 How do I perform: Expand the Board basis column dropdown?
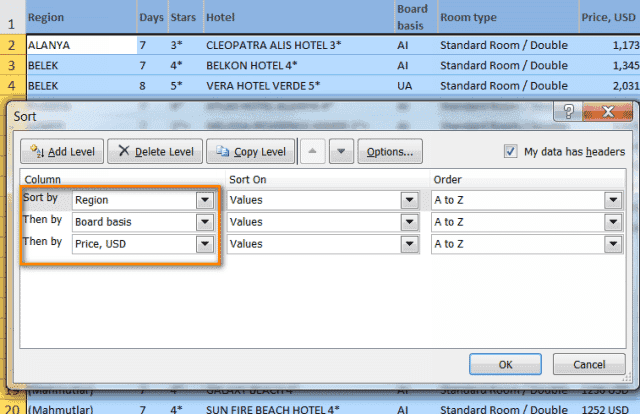(x=205, y=222)
